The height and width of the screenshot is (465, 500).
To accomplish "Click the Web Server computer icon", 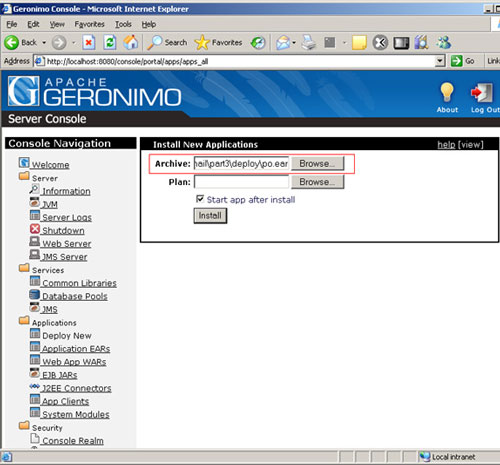I will pos(34,242).
